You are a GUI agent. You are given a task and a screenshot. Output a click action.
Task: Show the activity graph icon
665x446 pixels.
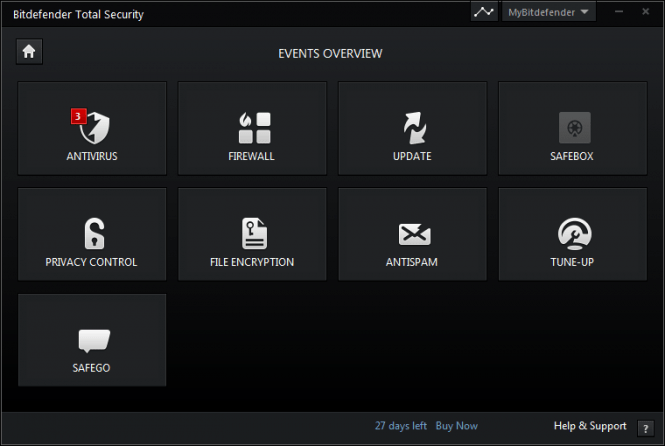(484, 12)
